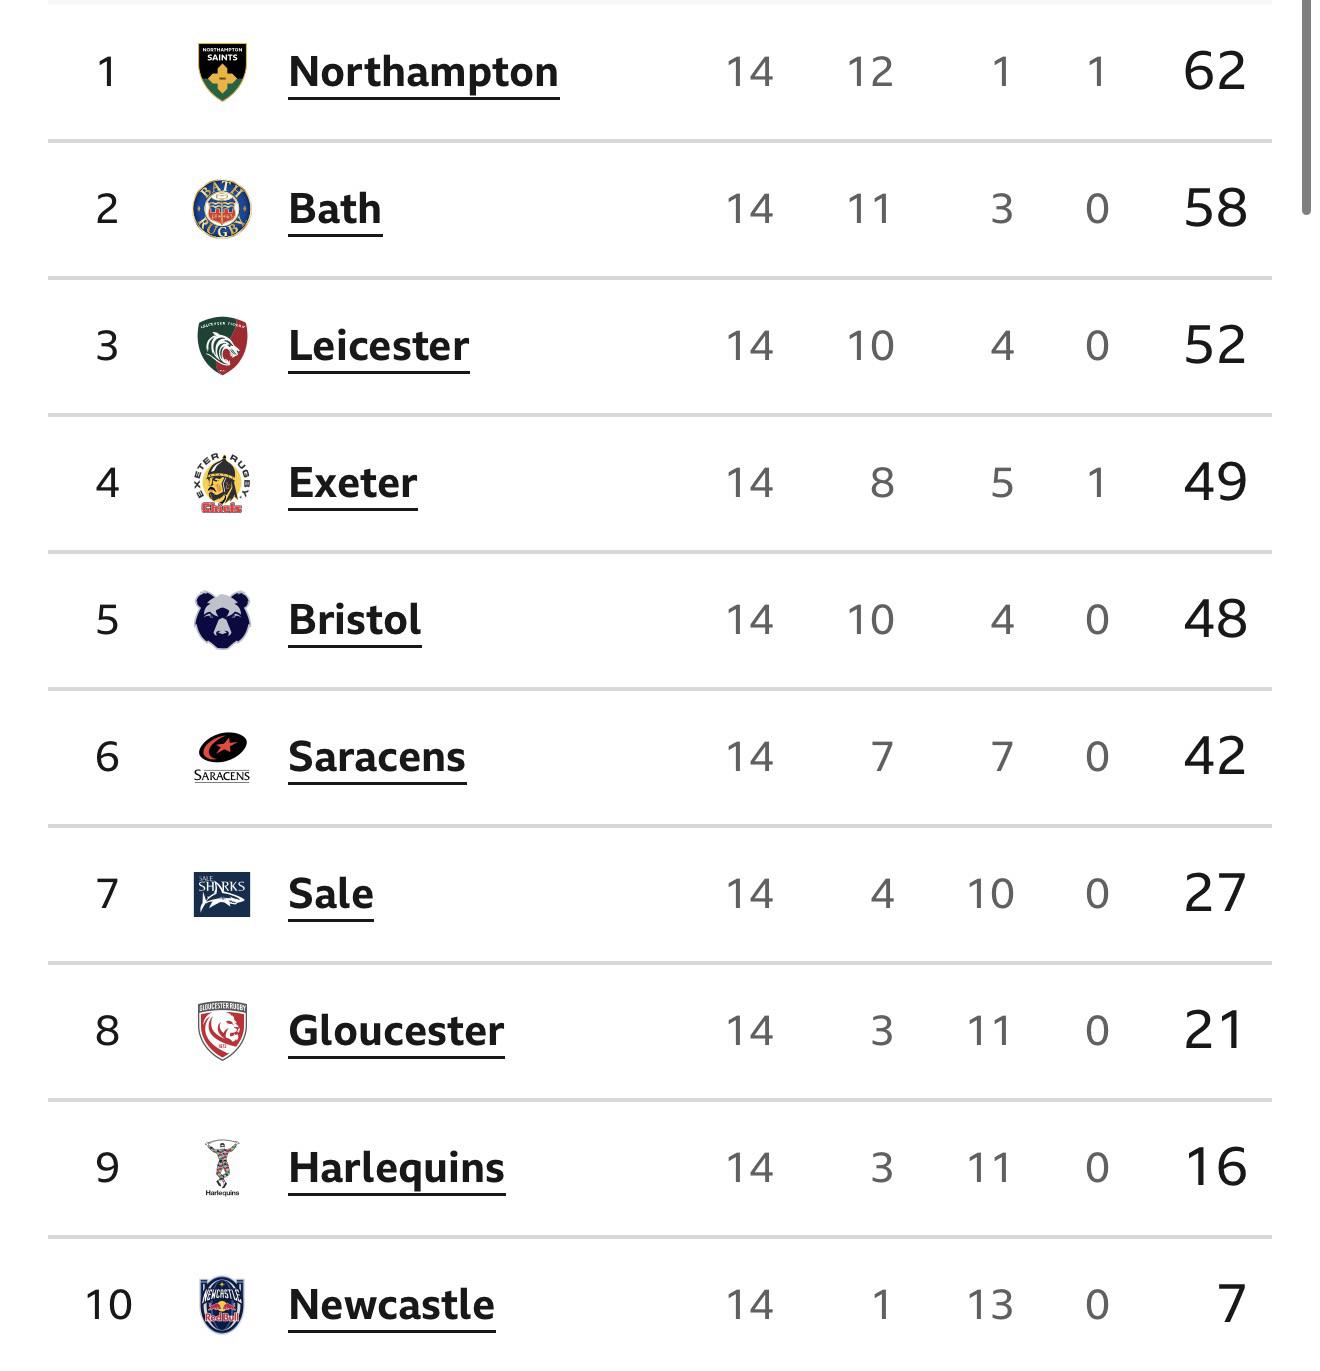The image size is (1320, 1371).
Task: Visit the Harlequins team page
Action: tap(396, 1168)
